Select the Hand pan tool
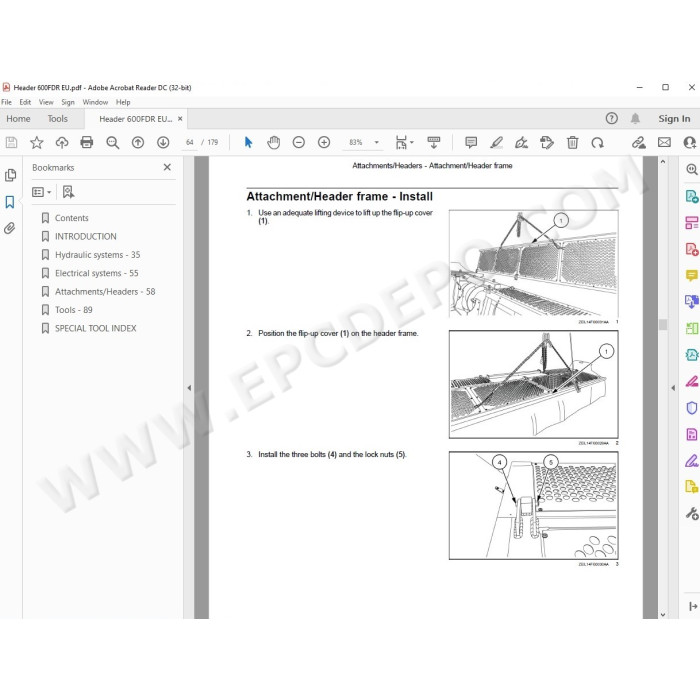This screenshot has height=700, width=700. pos(274,142)
